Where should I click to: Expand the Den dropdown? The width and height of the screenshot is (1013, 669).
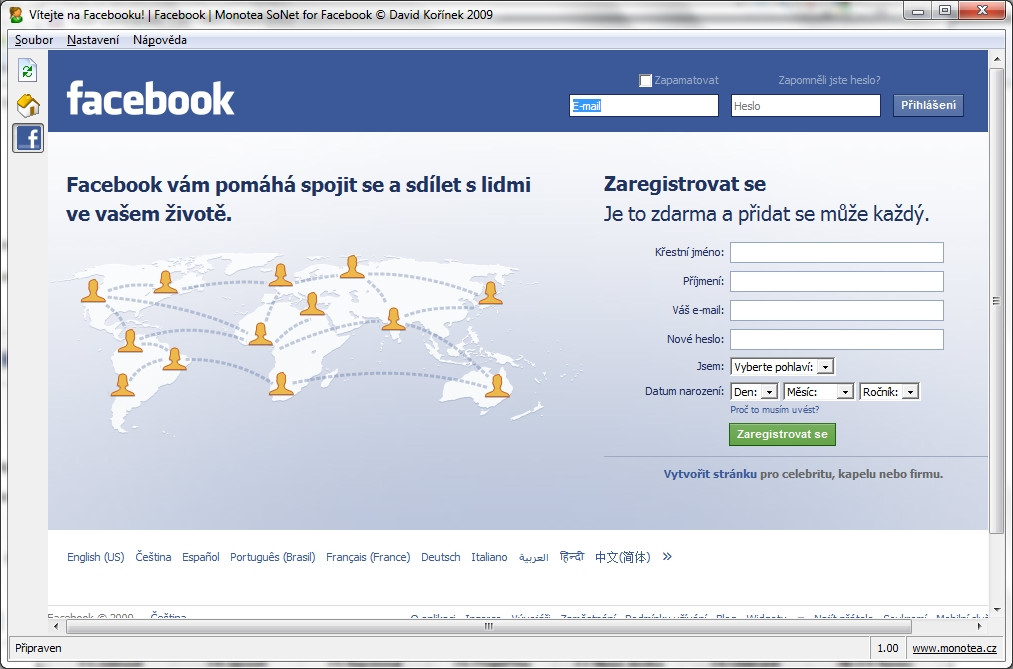[x=754, y=392]
